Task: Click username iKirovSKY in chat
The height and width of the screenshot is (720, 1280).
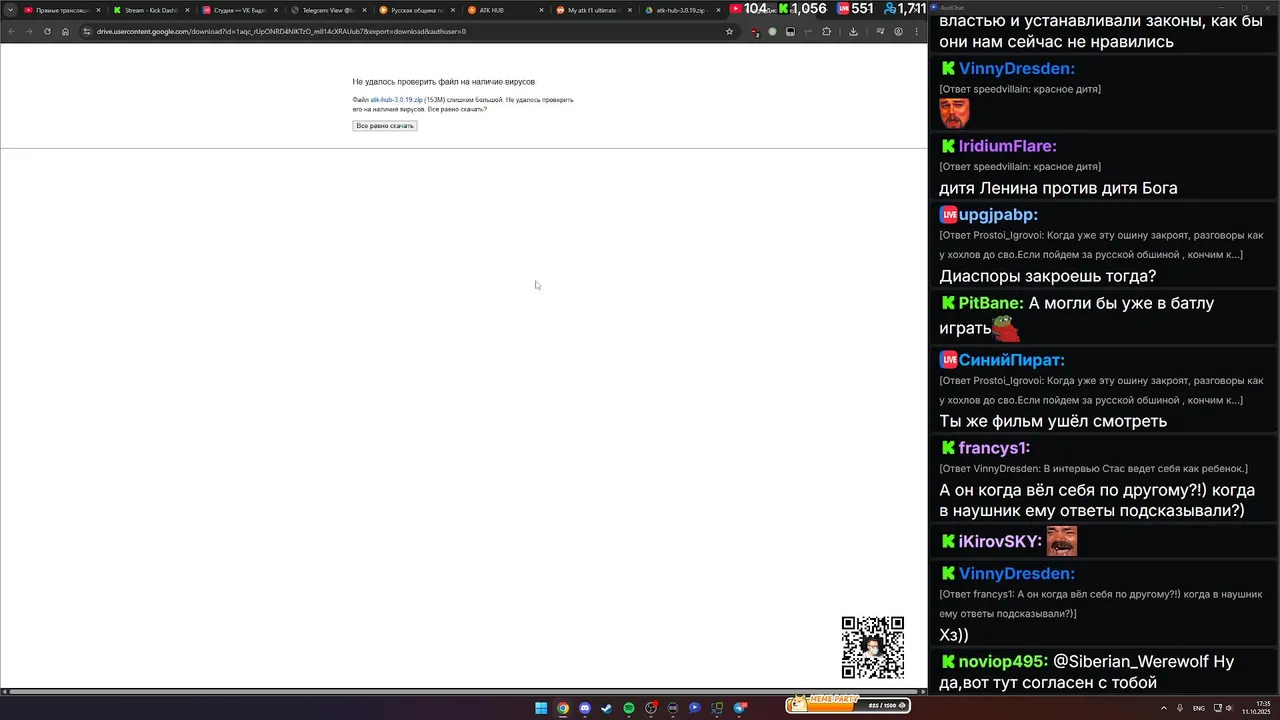Action: pos(1000,542)
